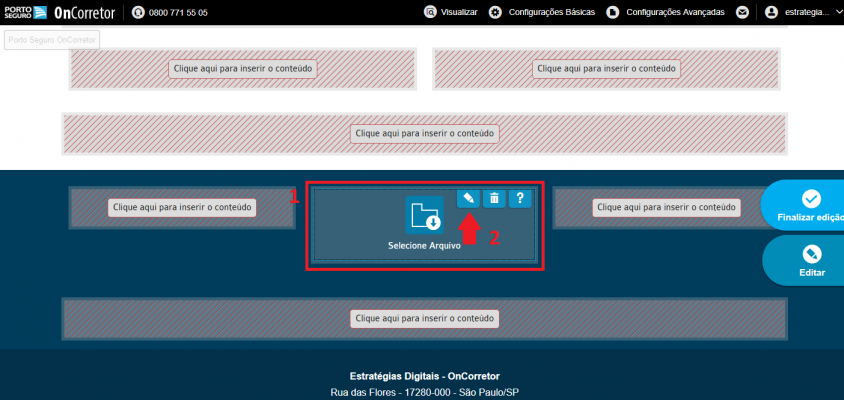Image resolution: width=844 pixels, height=400 pixels.
Task: Click the Finalizar edição button
Action: pyautogui.click(x=803, y=206)
